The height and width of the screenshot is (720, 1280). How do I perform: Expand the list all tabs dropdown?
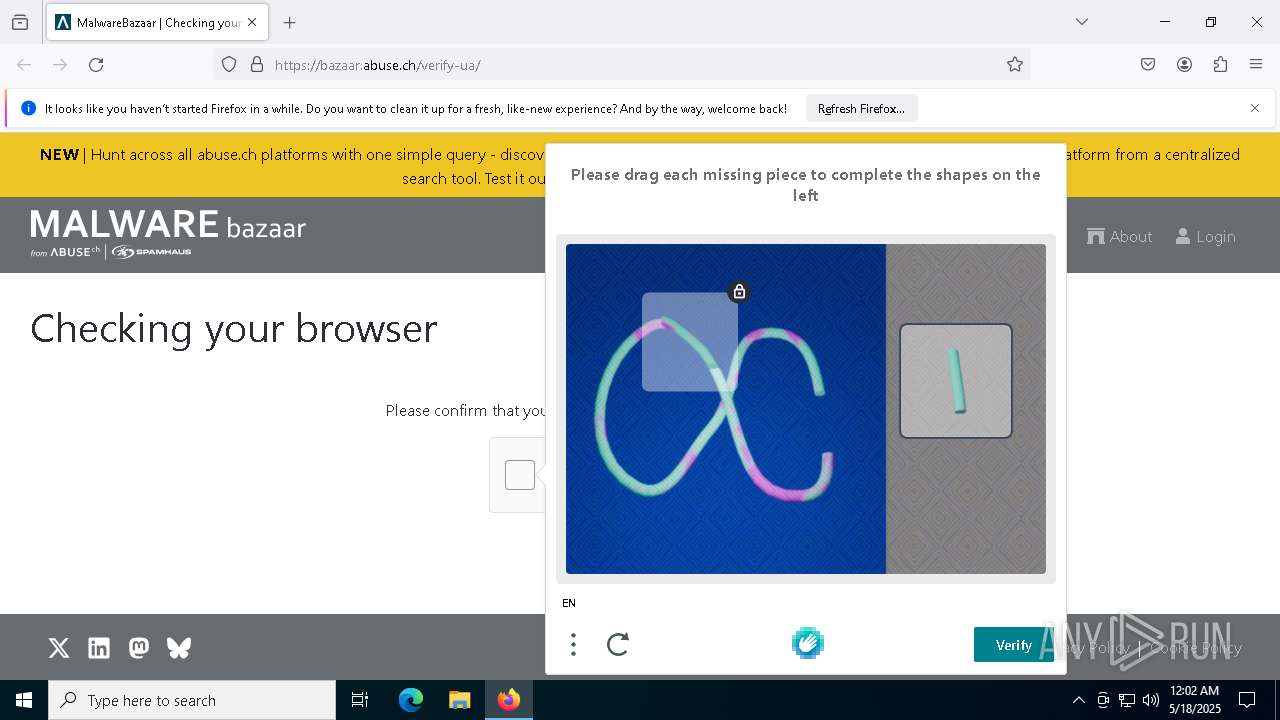point(1082,22)
